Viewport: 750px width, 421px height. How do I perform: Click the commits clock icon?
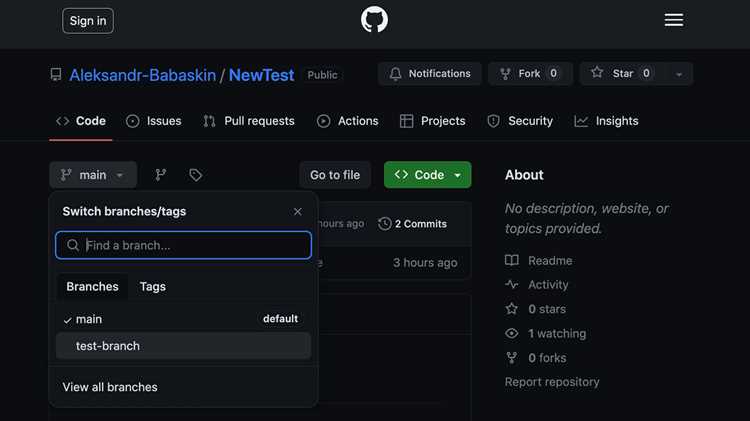(385, 224)
